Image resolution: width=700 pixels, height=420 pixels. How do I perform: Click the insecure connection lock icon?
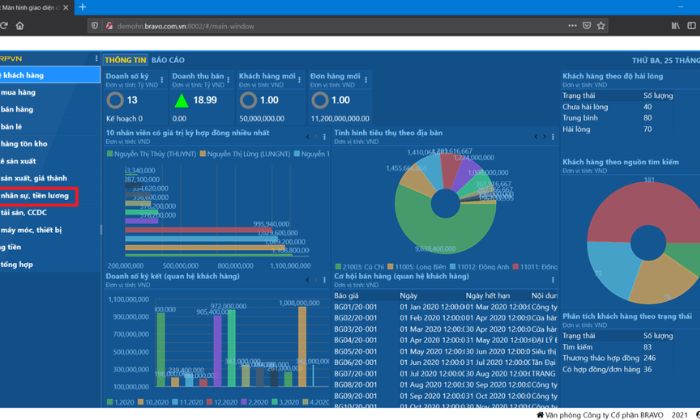(x=109, y=26)
